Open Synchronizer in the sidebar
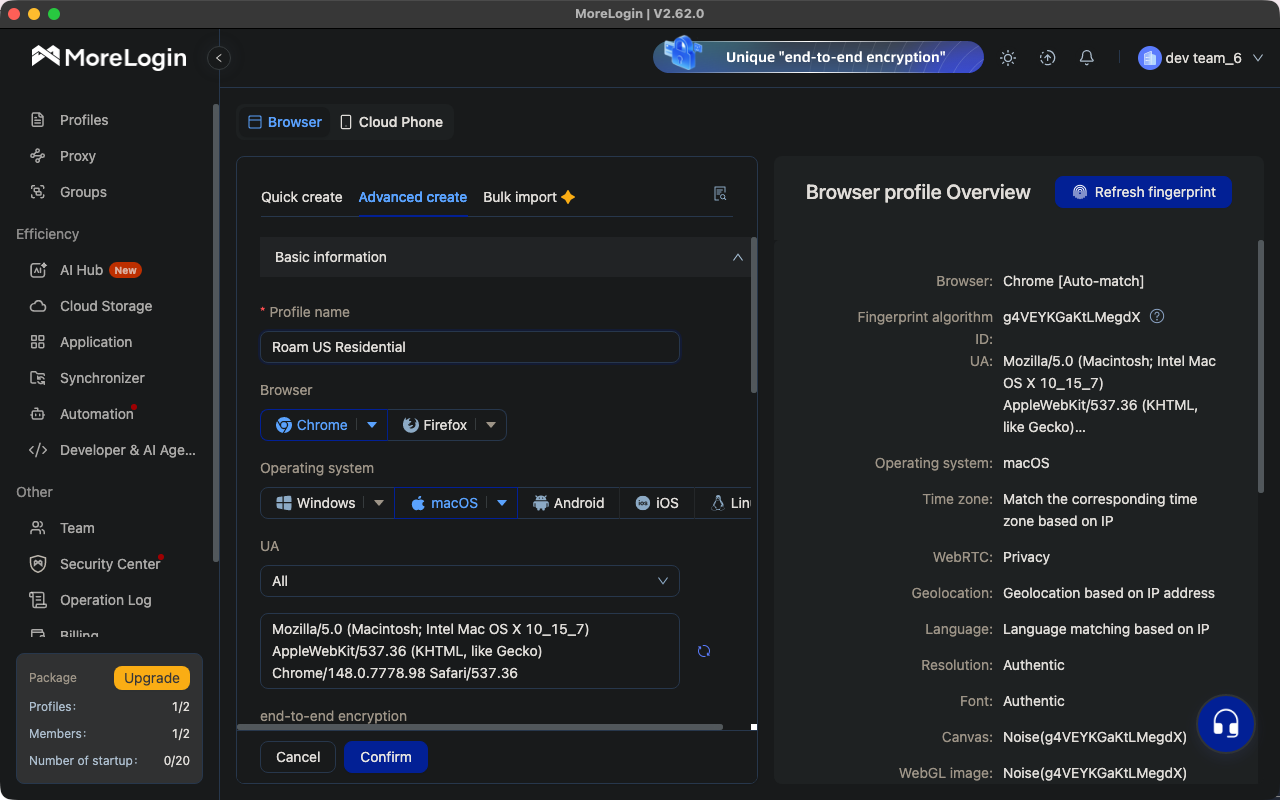 click(x=102, y=378)
